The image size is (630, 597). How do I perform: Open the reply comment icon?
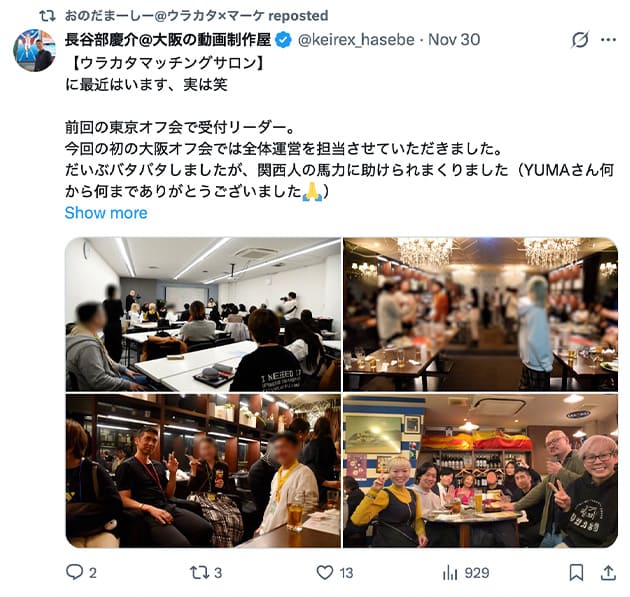(75, 572)
